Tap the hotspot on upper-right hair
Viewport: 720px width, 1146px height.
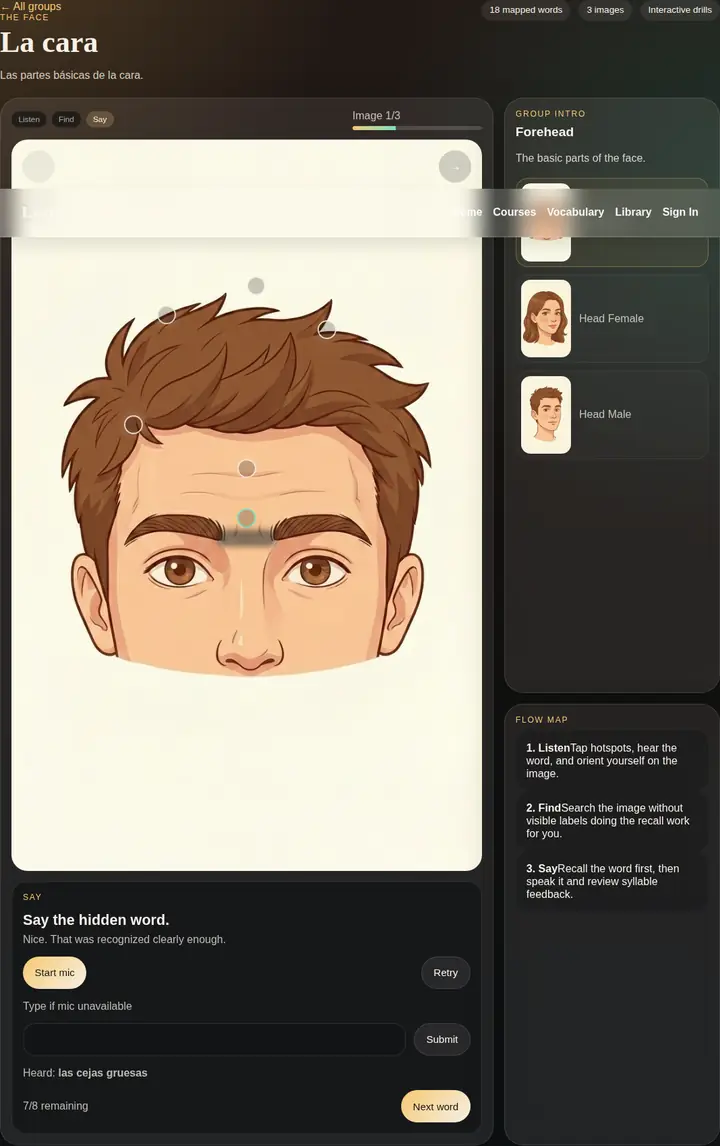[327, 329]
